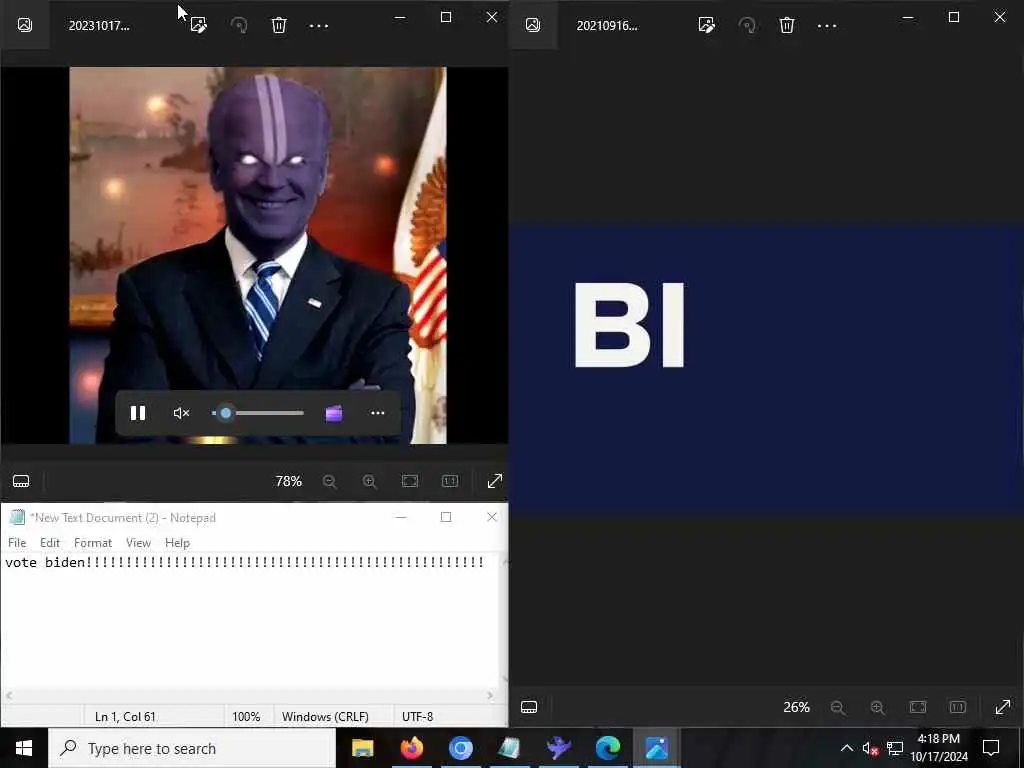Screen dimensions: 1024x768
Task: Open See more menu in right Photos window
Action: pos(827,26)
